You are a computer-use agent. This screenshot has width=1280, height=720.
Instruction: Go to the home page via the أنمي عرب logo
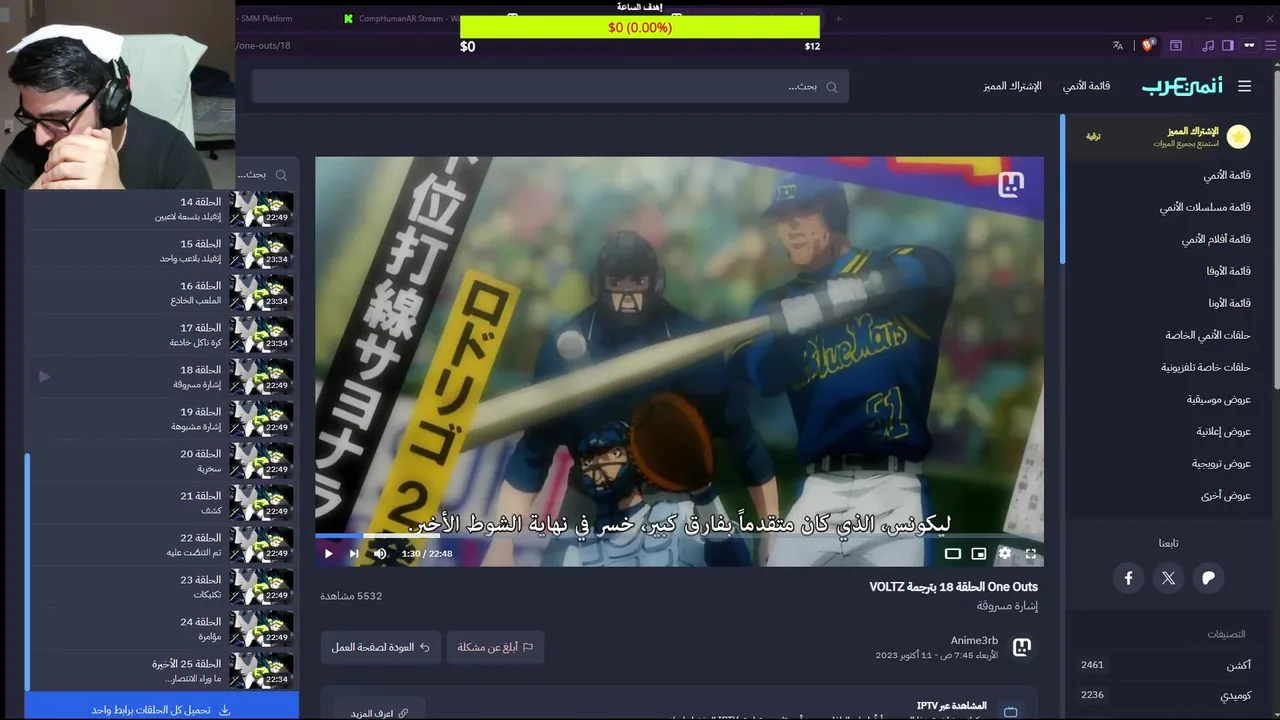[x=1182, y=86]
